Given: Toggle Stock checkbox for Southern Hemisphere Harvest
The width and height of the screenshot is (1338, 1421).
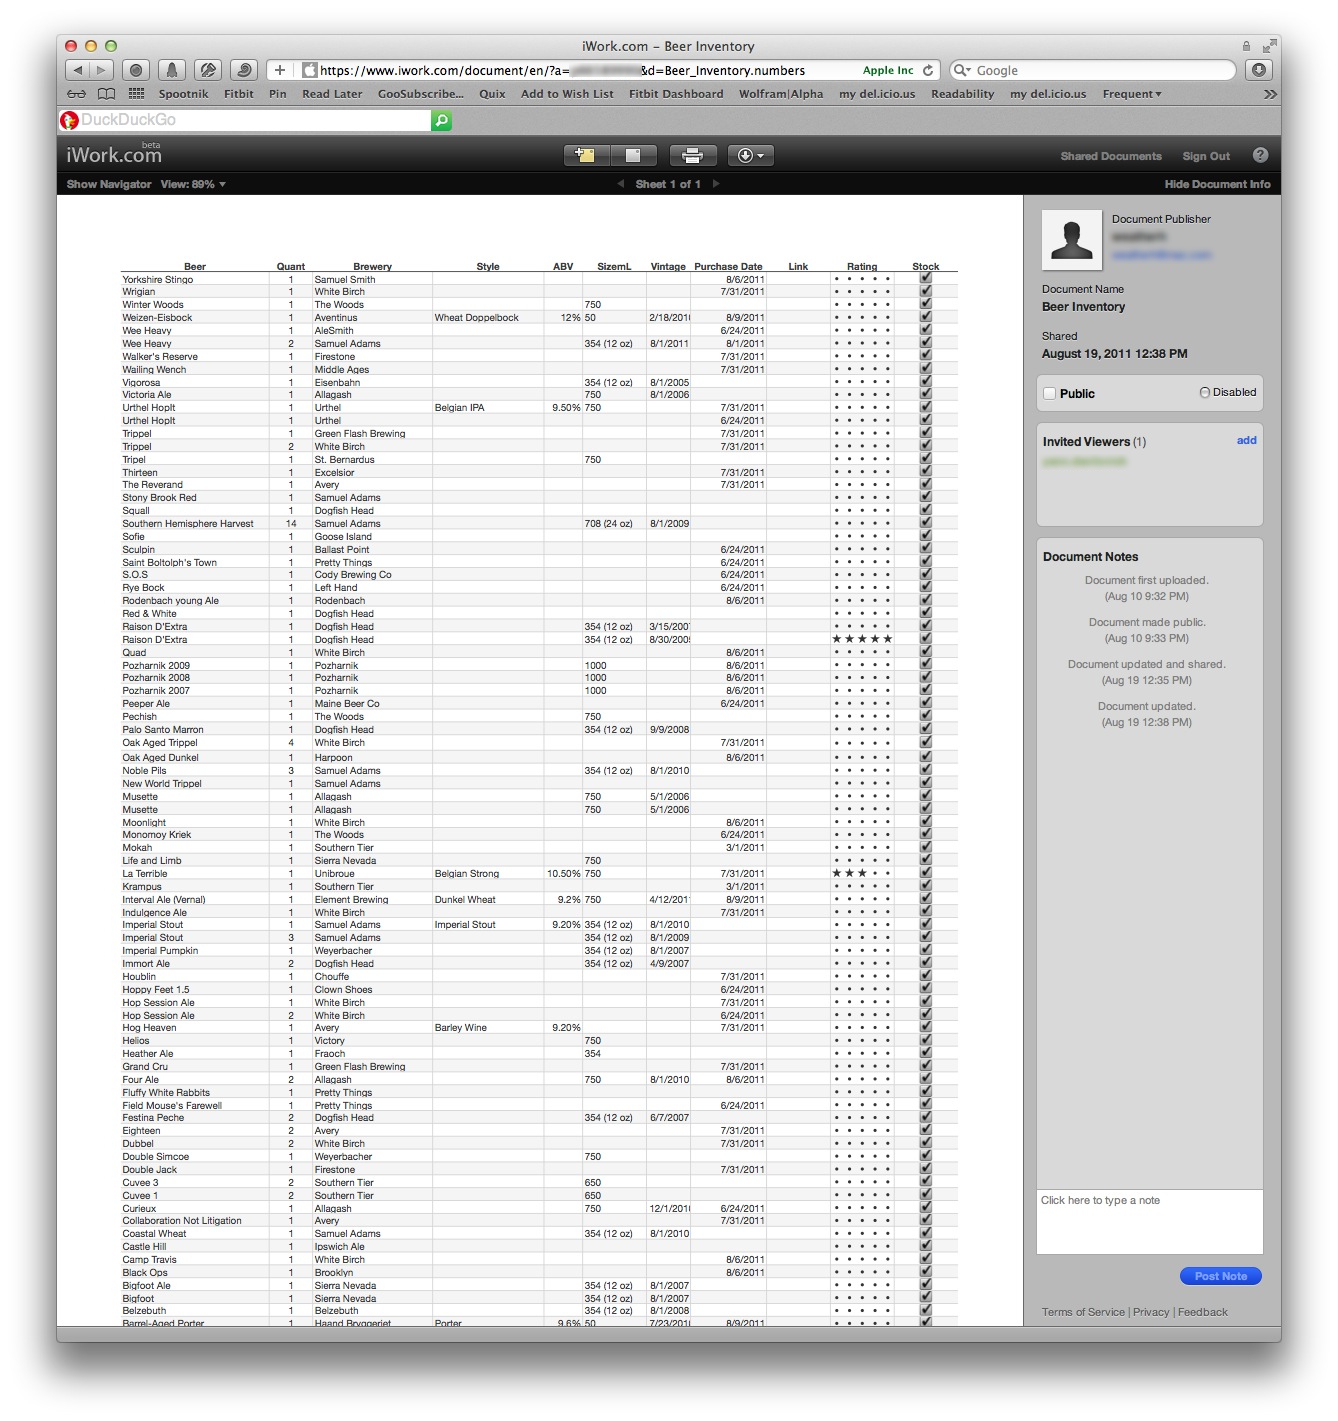Looking at the screenshot, I should (x=926, y=523).
